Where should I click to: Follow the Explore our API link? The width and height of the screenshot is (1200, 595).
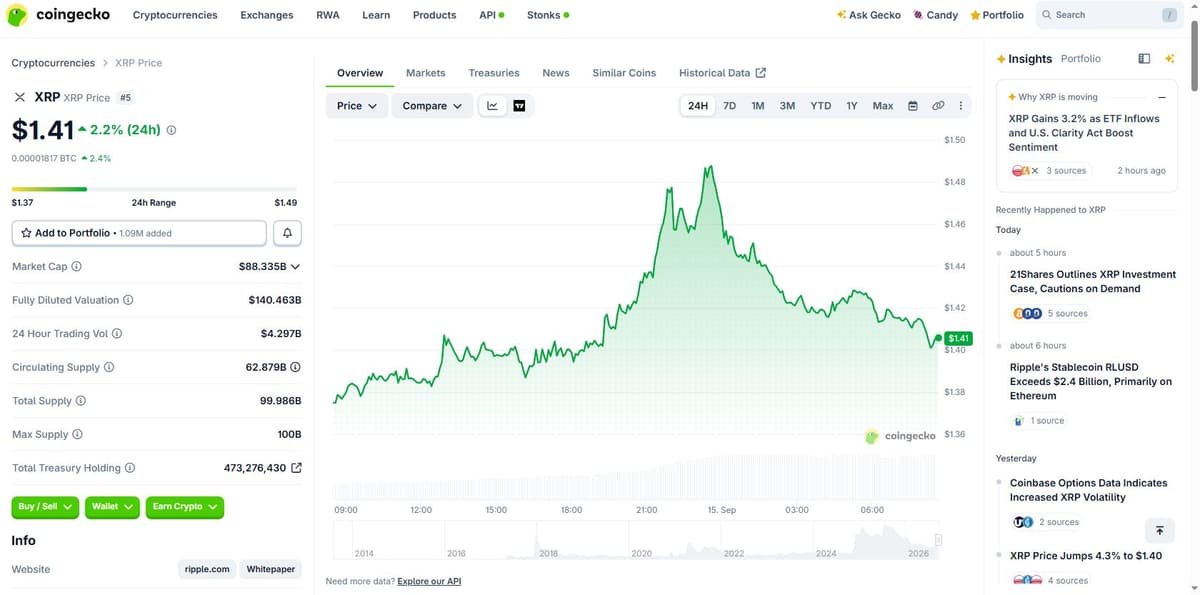click(429, 581)
